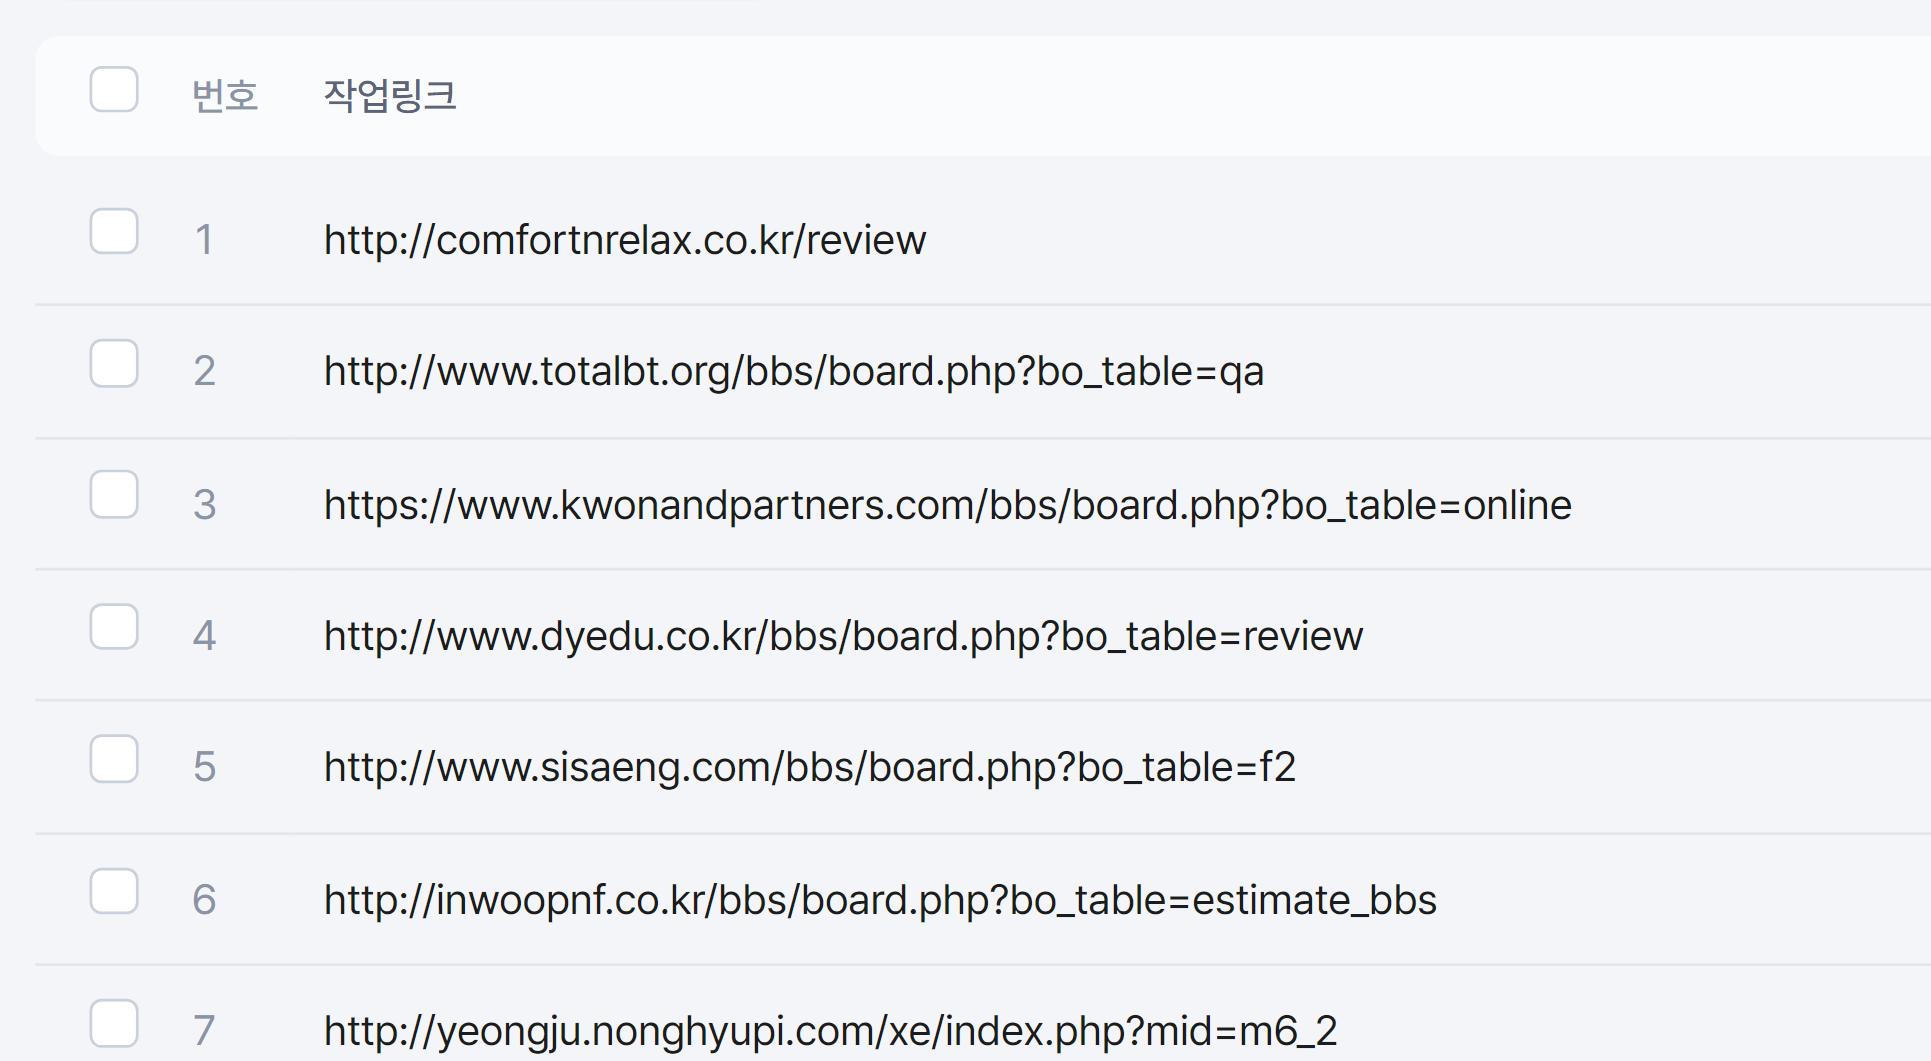The height and width of the screenshot is (1061, 1931).
Task: Check the box for row 1 comfortnrelax
Action: [x=114, y=232]
